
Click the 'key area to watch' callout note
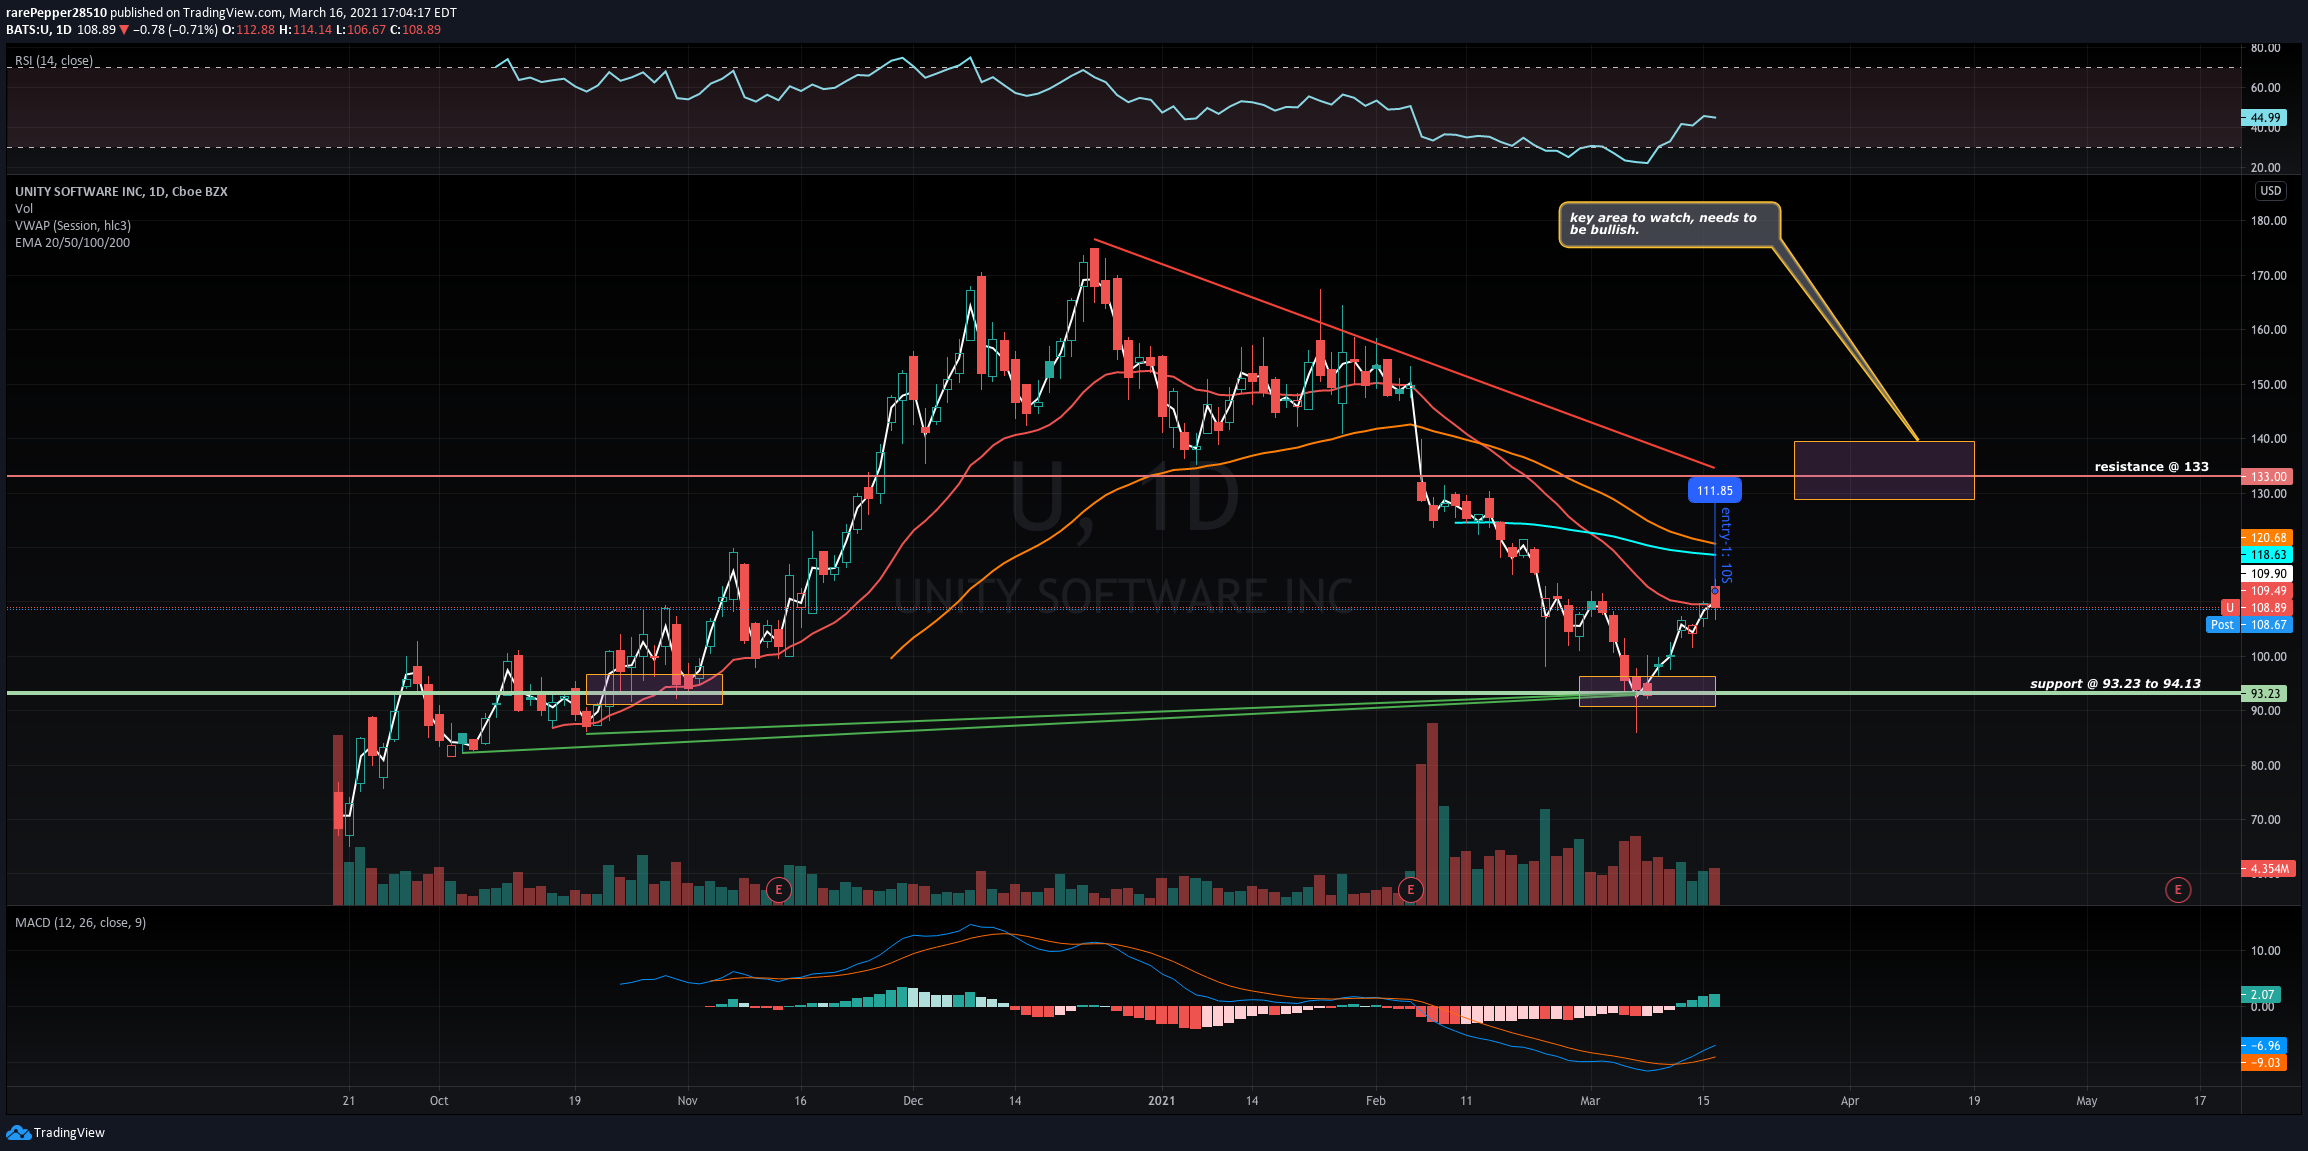tap(1669, 224)
